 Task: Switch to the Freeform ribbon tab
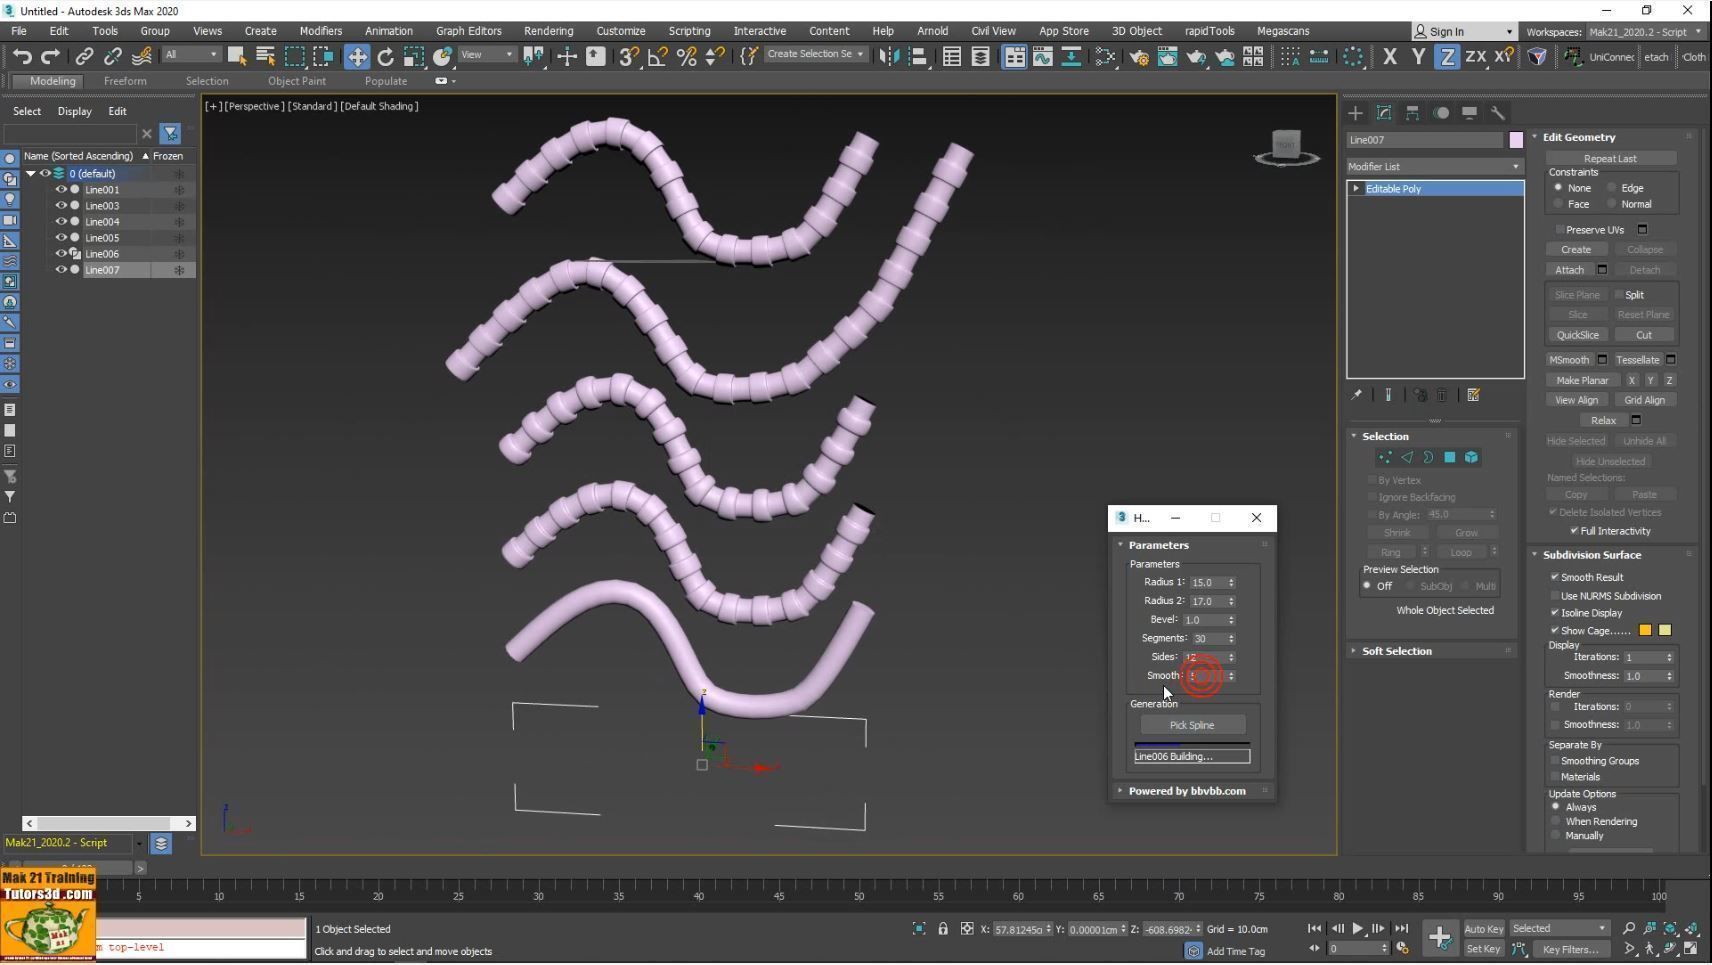[125, 81]
